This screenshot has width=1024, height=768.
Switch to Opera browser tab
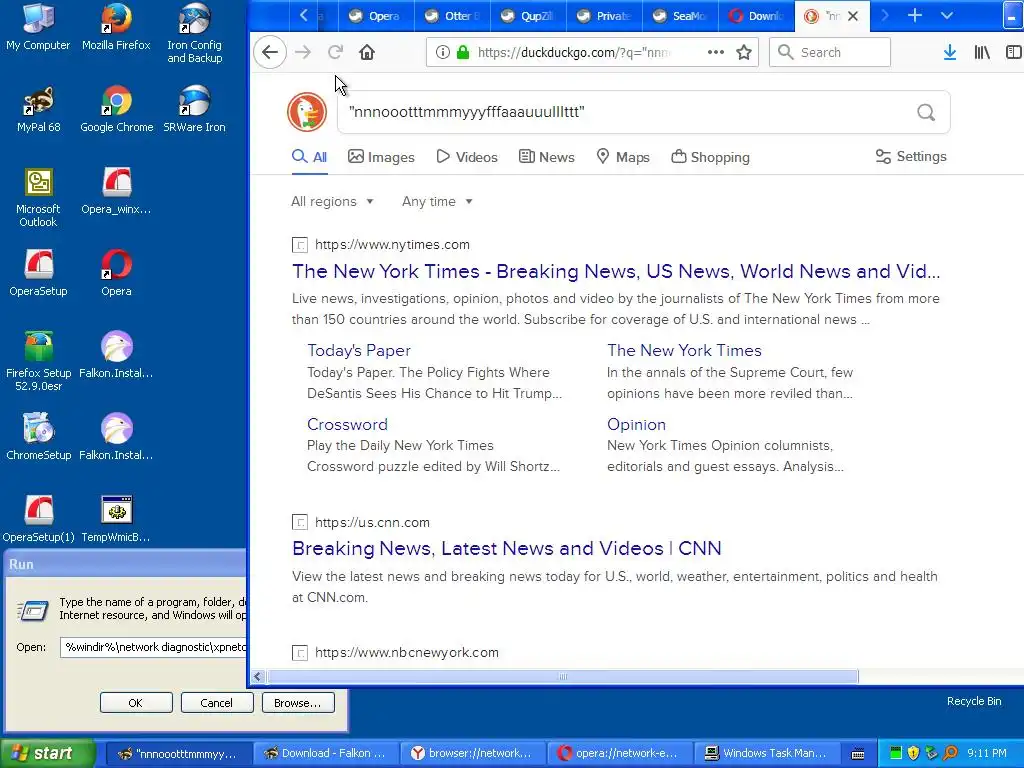[376, 16]
